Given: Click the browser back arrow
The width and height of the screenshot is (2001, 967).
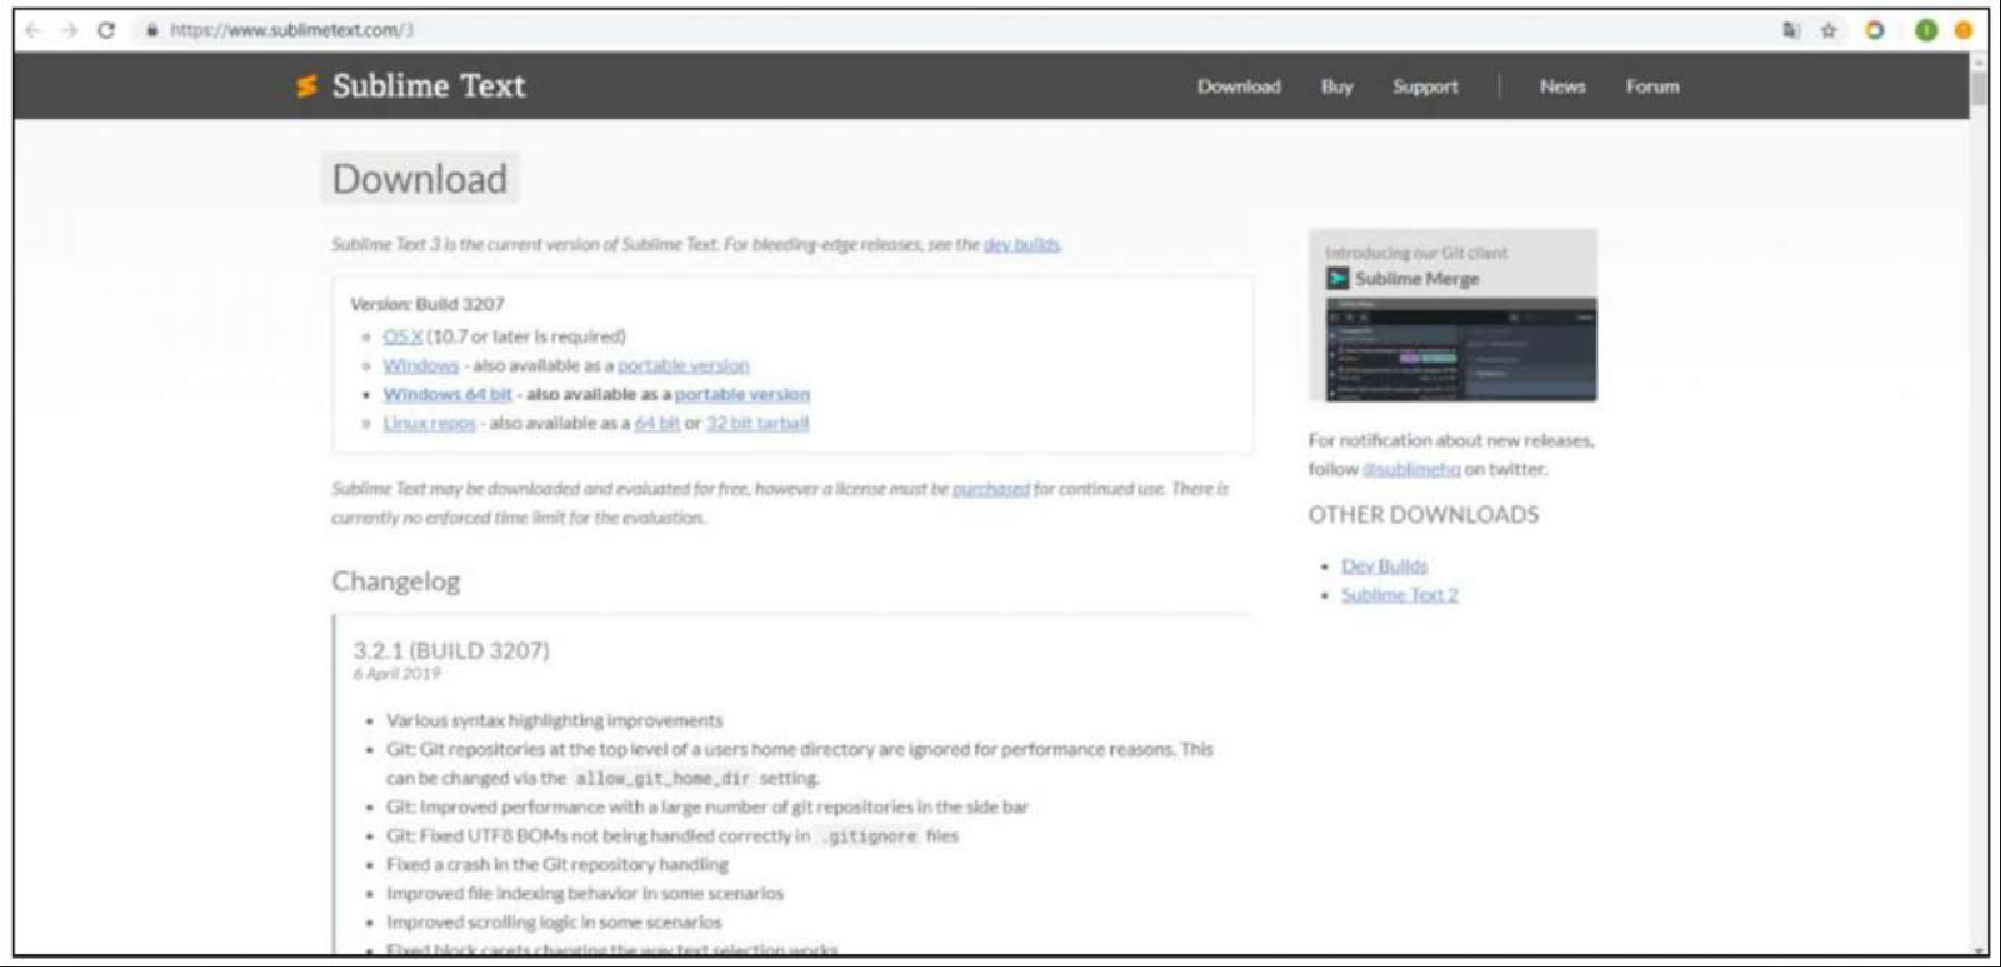Looking at the screenshot, I should pos(32,30).
